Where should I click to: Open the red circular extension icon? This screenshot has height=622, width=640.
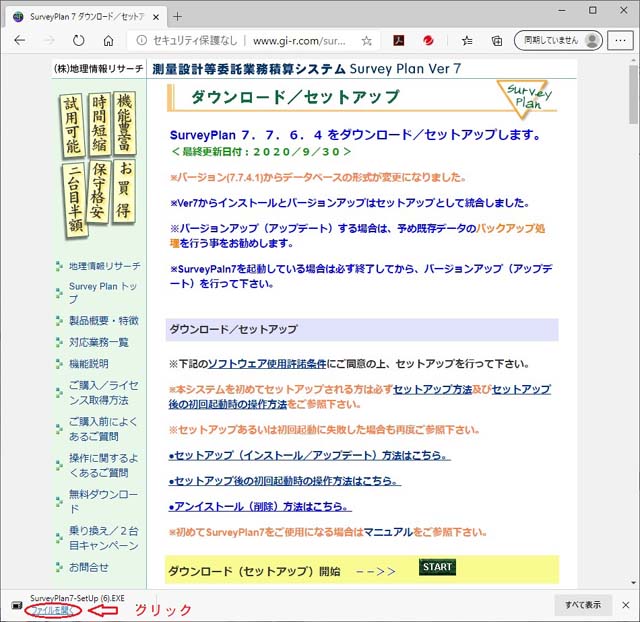coord(428,40)
